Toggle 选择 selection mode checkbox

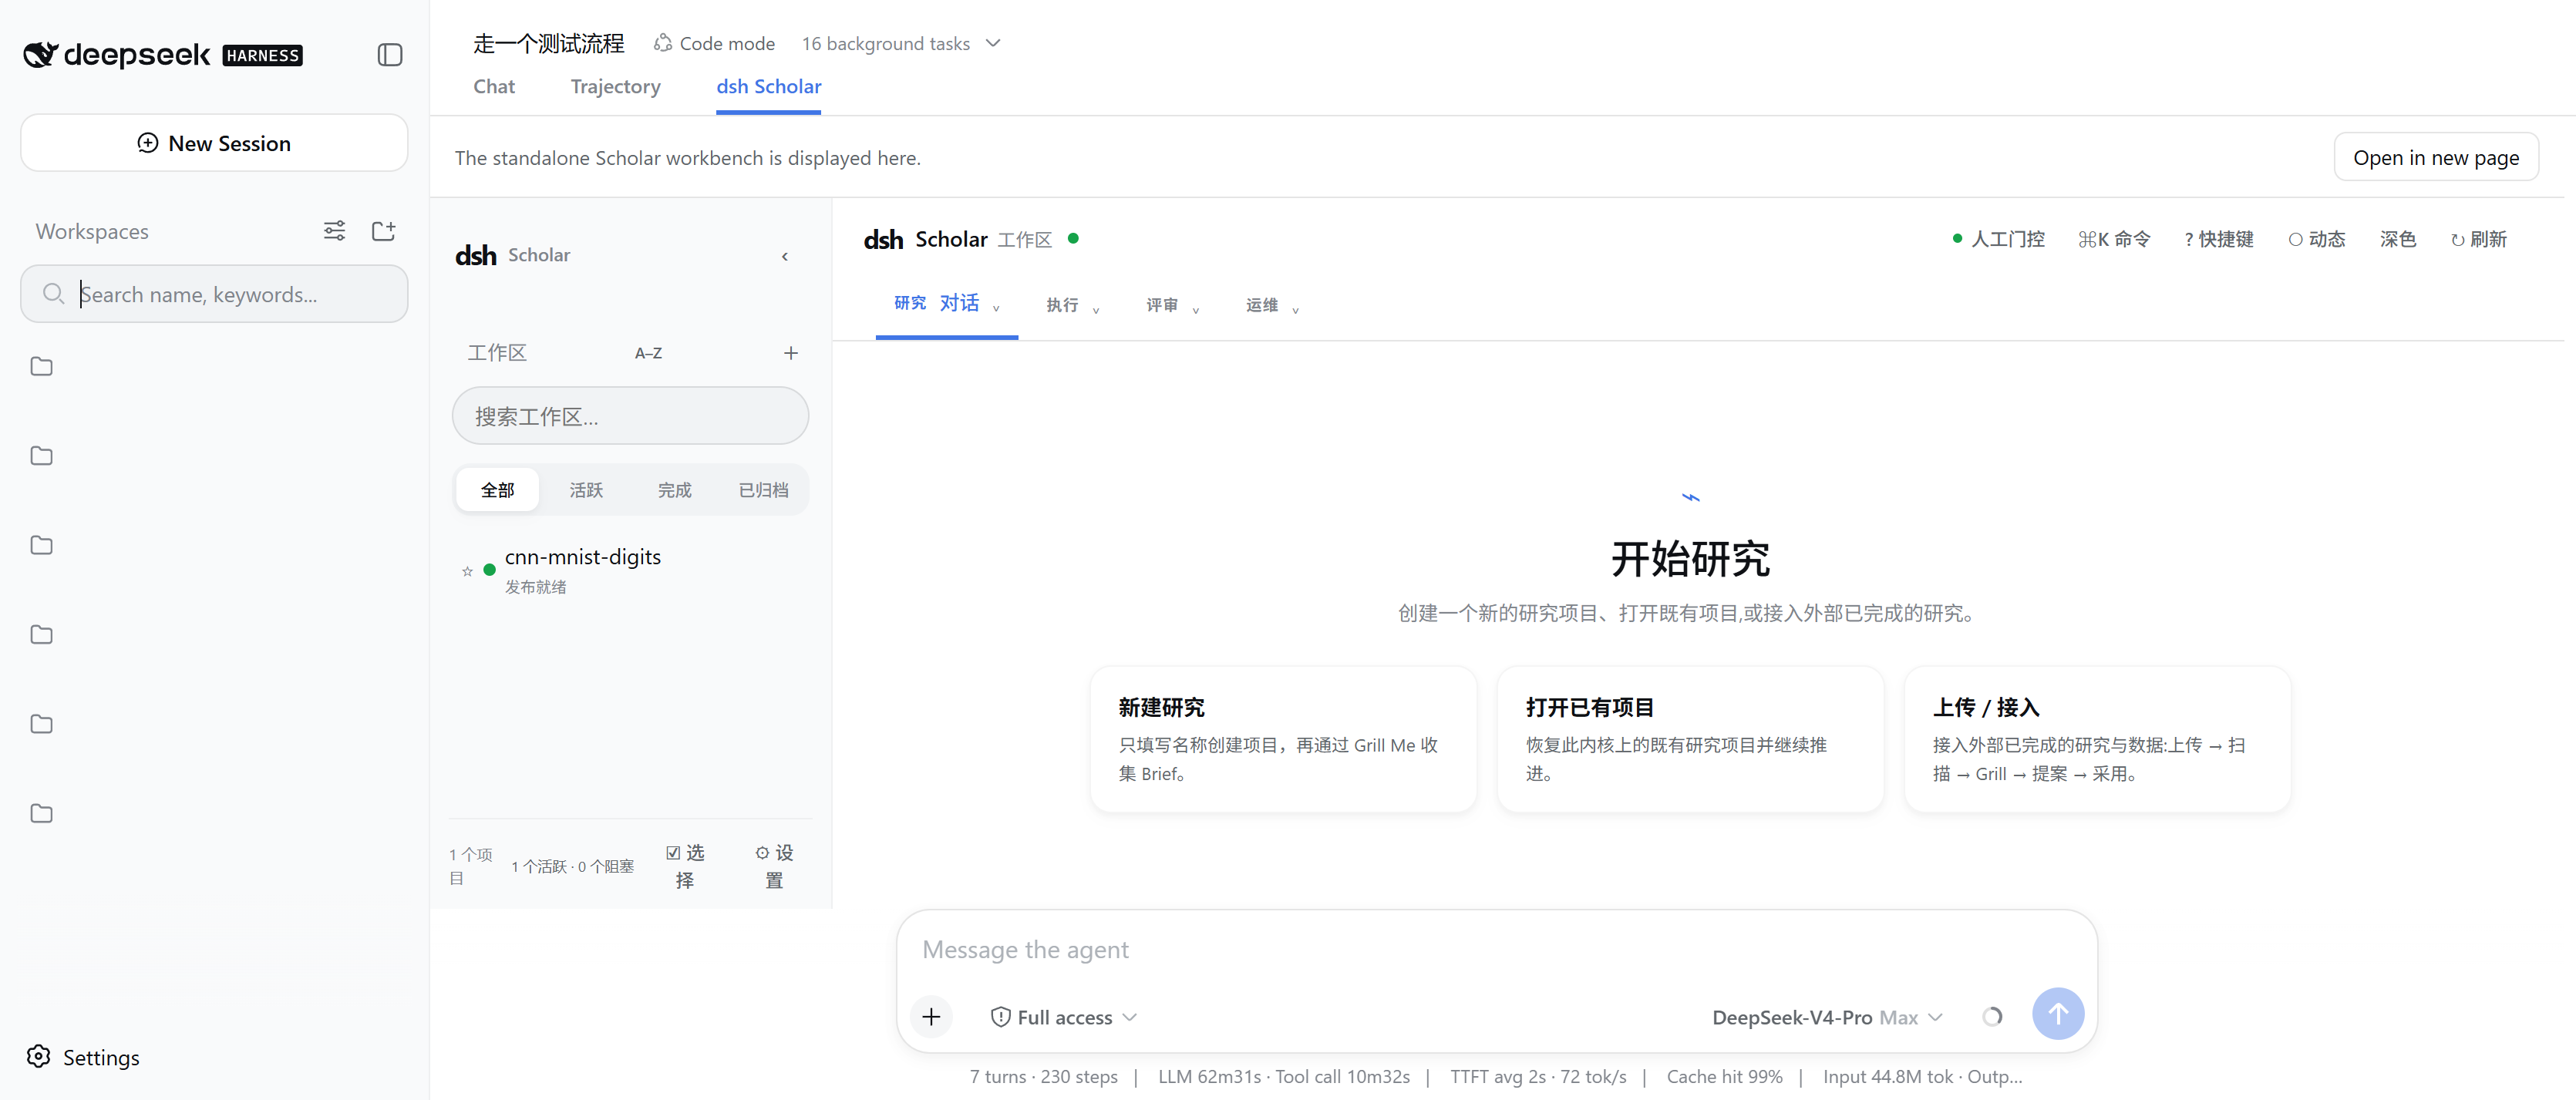(x=685, y=866)
